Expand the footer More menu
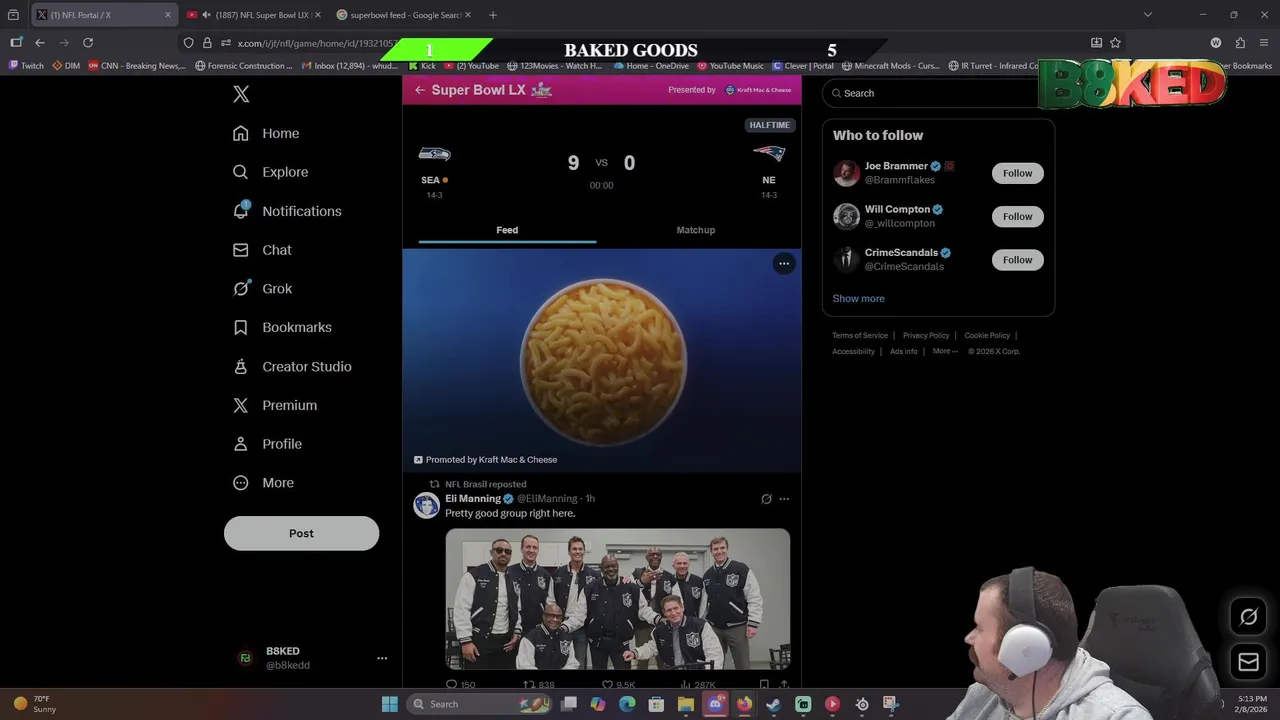Viewport: 1280px width, 720px height. pyautogui.click(x=945, y=351)
